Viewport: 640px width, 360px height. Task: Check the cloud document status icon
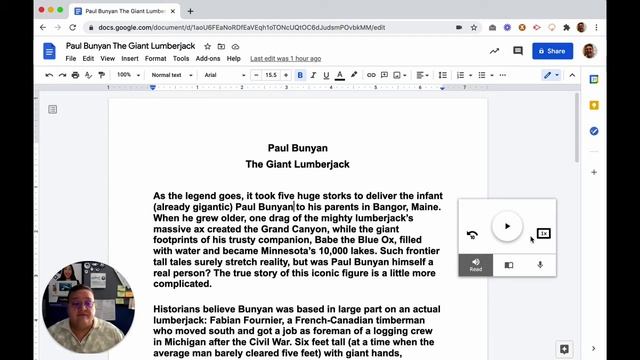pos(235,47)
